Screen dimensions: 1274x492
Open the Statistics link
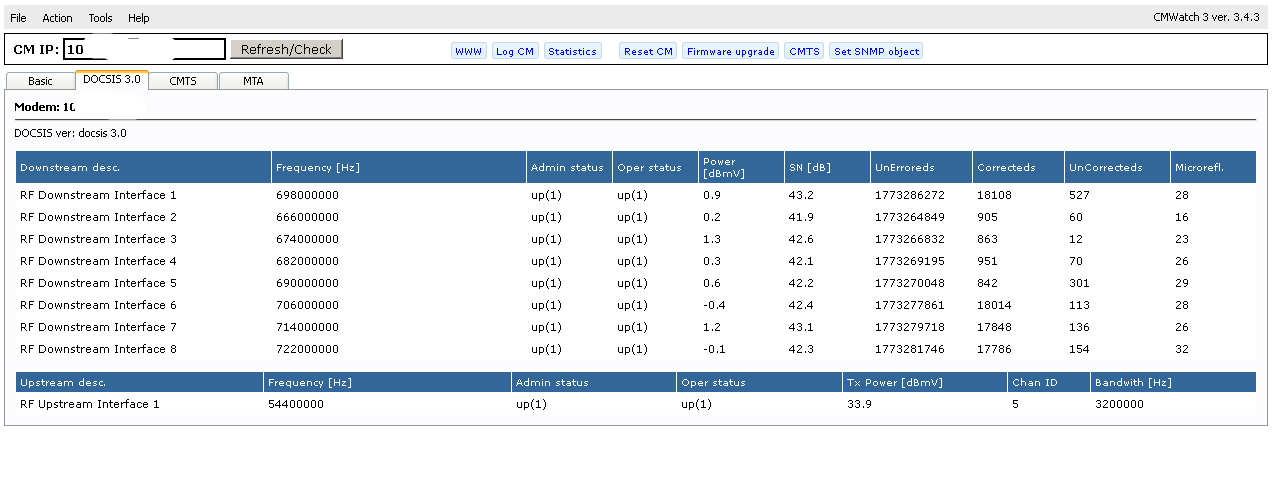[x=572, y=51]
